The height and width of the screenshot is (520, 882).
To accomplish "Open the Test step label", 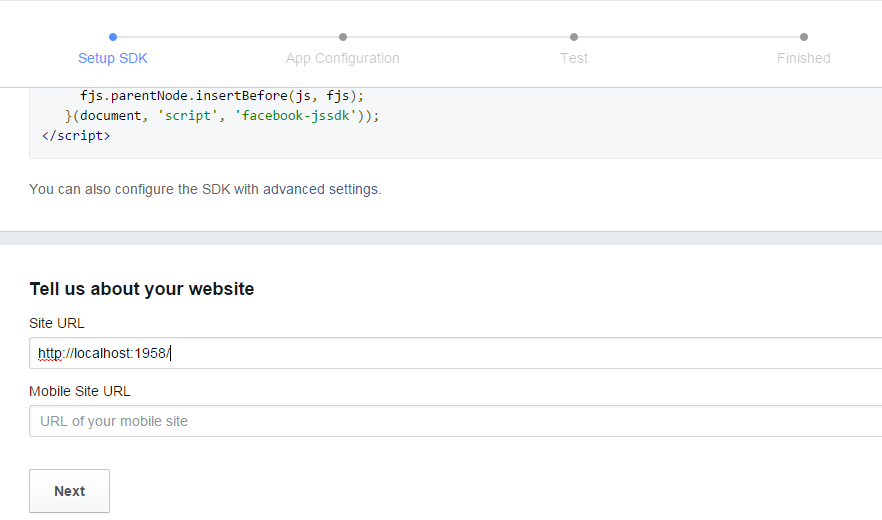I will tap(574, 58).
